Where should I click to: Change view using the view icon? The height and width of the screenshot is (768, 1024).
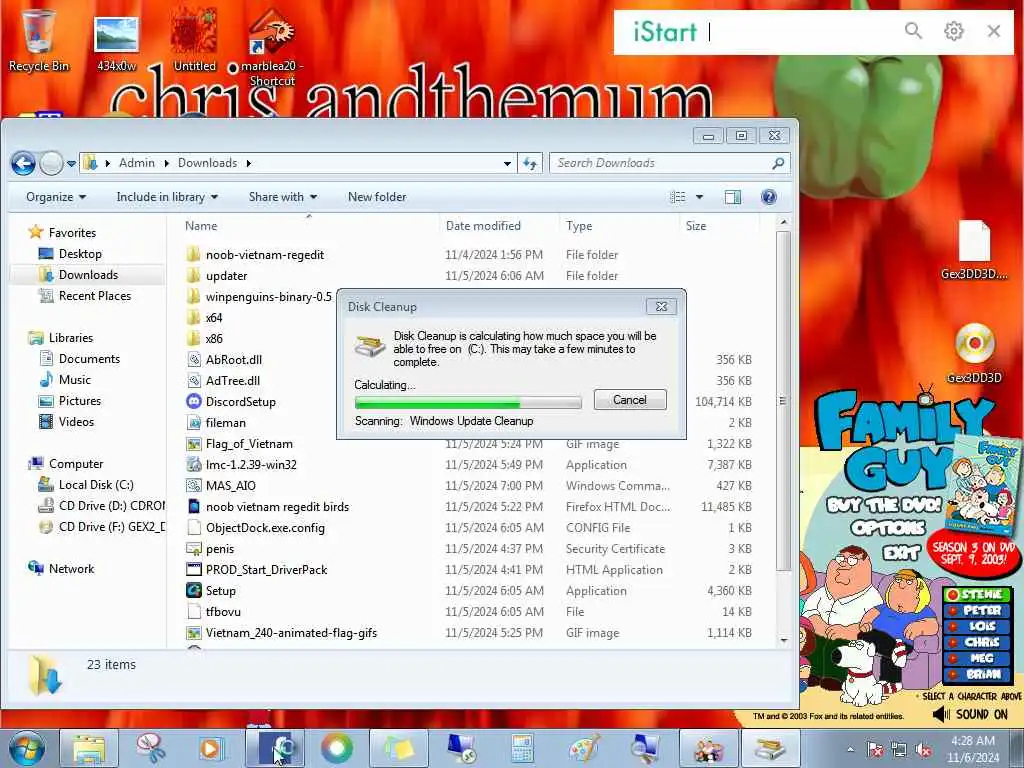pos(678,197)
